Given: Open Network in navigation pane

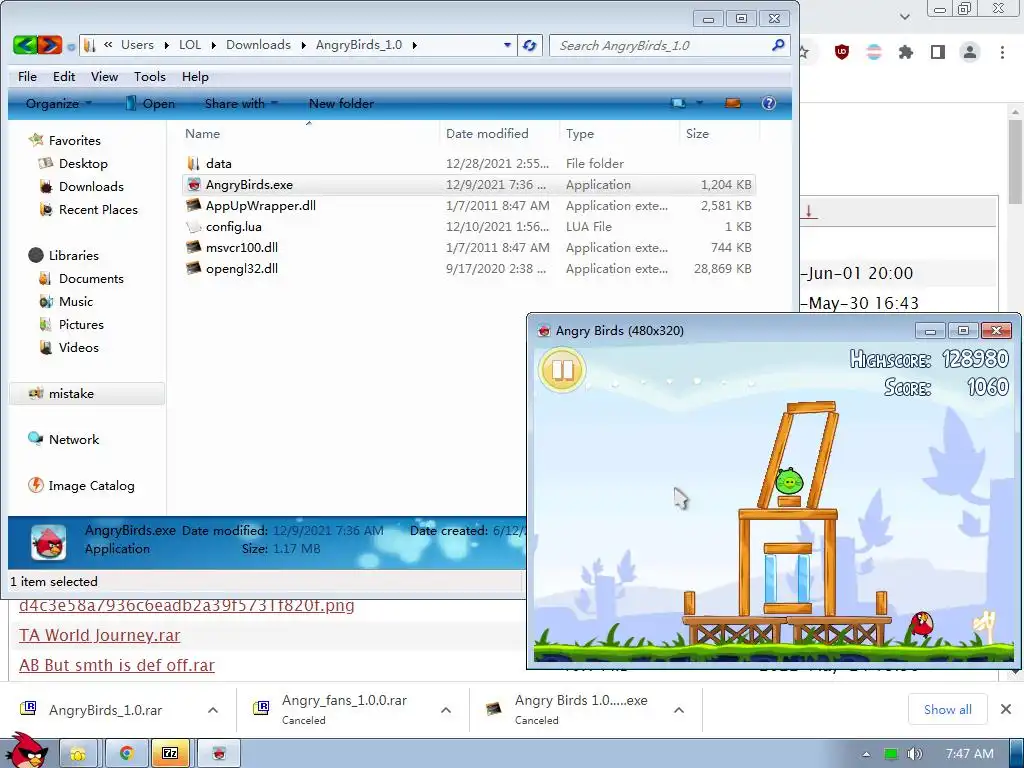Looking at the screenshot, I should 73,440.
